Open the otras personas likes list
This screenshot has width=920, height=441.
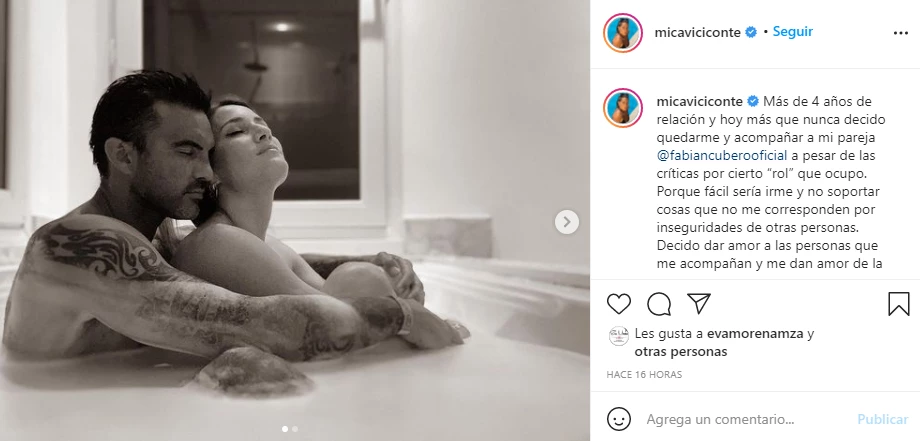pos(681,352)
